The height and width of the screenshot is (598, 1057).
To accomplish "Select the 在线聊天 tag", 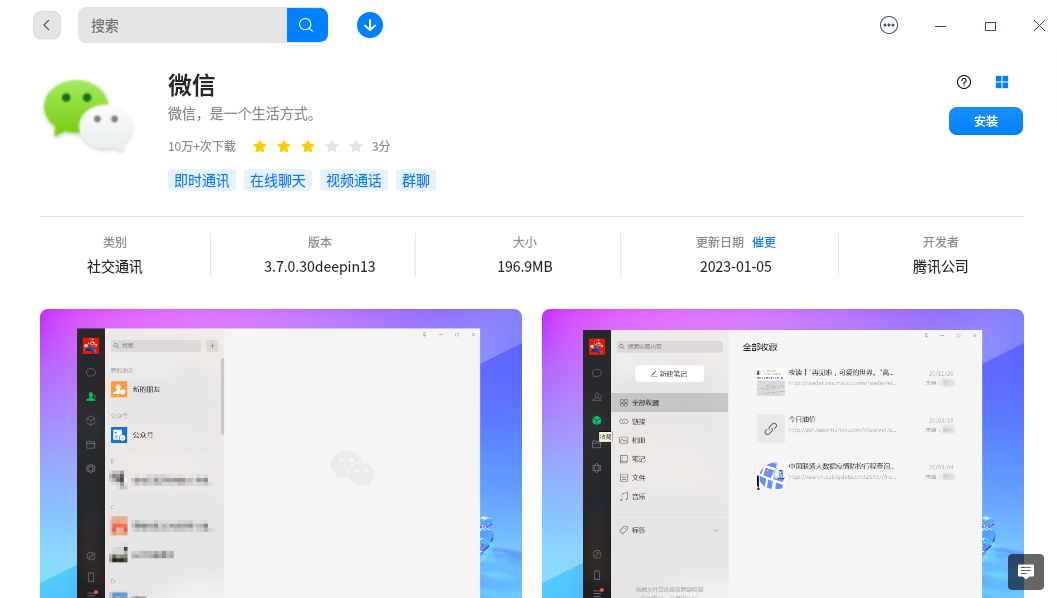I will pyautogui.click(x=277, y=180).
